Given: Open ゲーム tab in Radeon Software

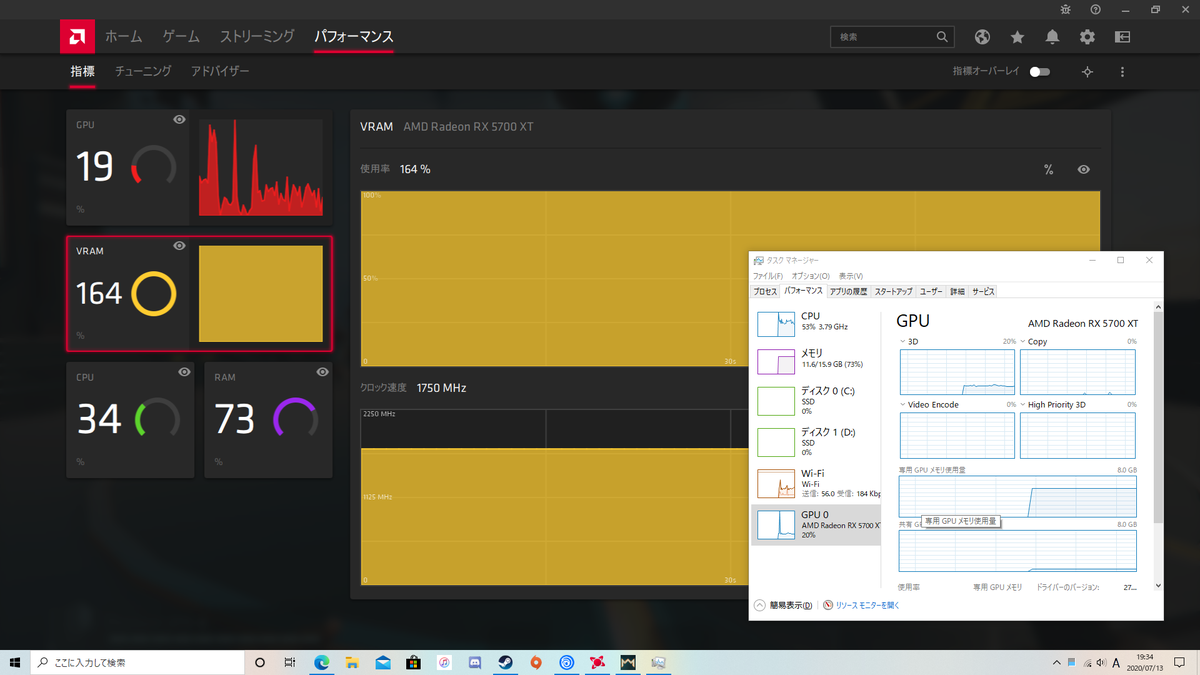Looking at the screenshot, I should 181,37.
